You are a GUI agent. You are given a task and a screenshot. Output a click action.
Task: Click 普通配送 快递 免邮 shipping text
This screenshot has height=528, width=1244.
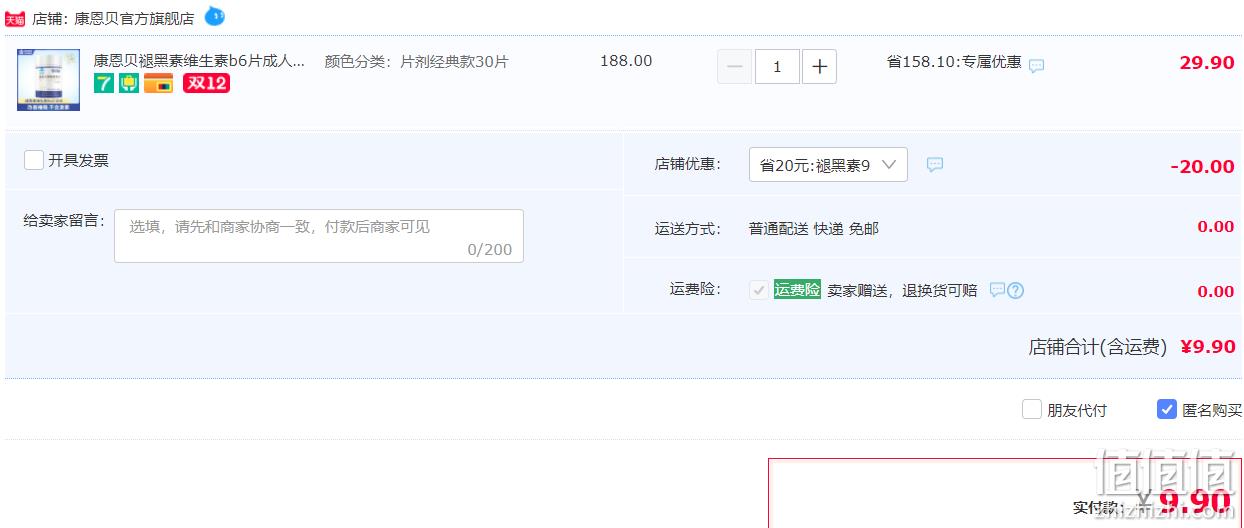pyautogui.click(x=814, y=228)
